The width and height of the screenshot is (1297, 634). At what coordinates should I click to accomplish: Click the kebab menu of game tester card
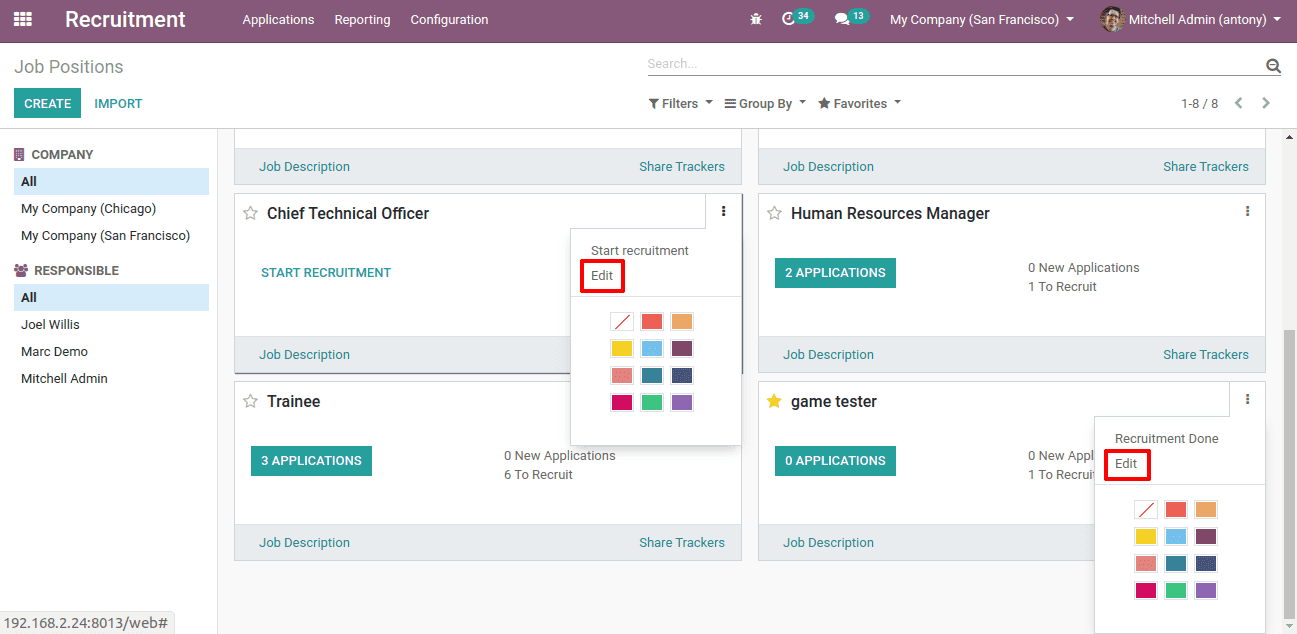(1247, 399)
